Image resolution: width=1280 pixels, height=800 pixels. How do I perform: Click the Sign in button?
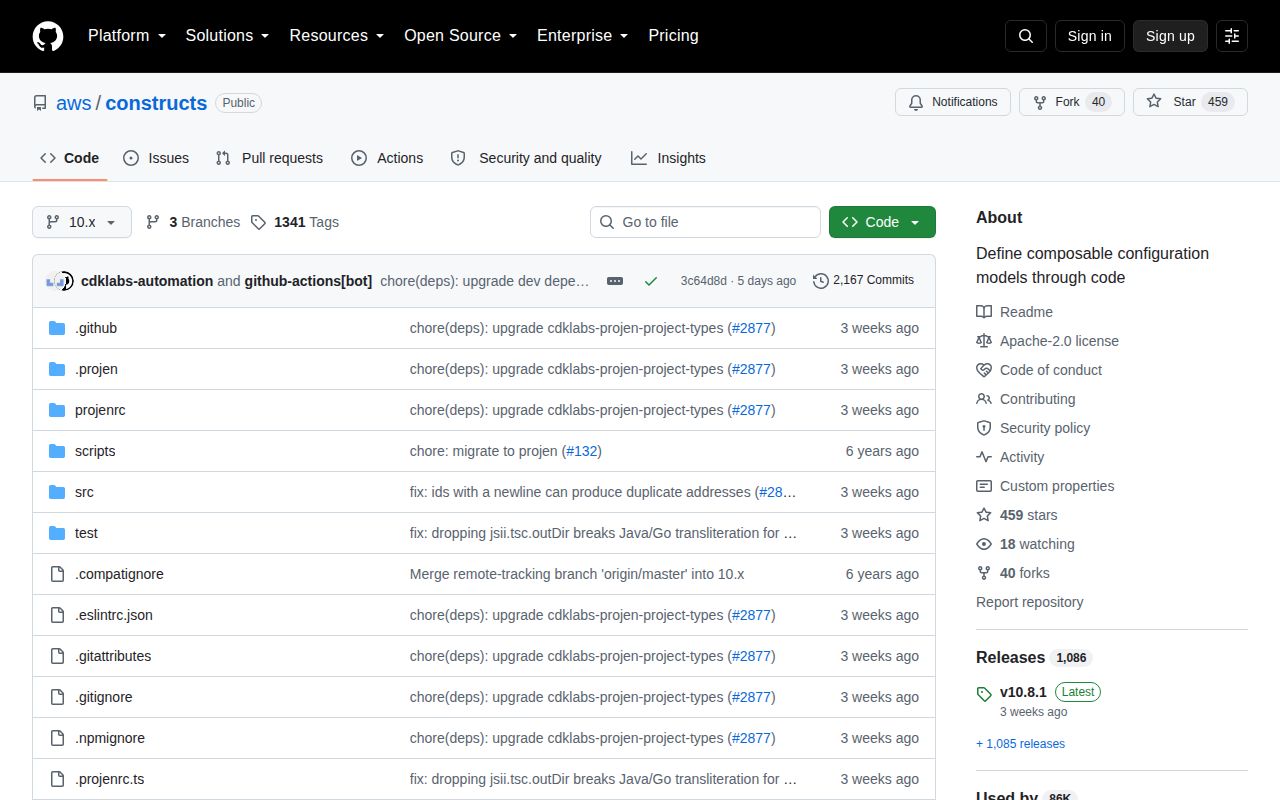click(1089, 36)
